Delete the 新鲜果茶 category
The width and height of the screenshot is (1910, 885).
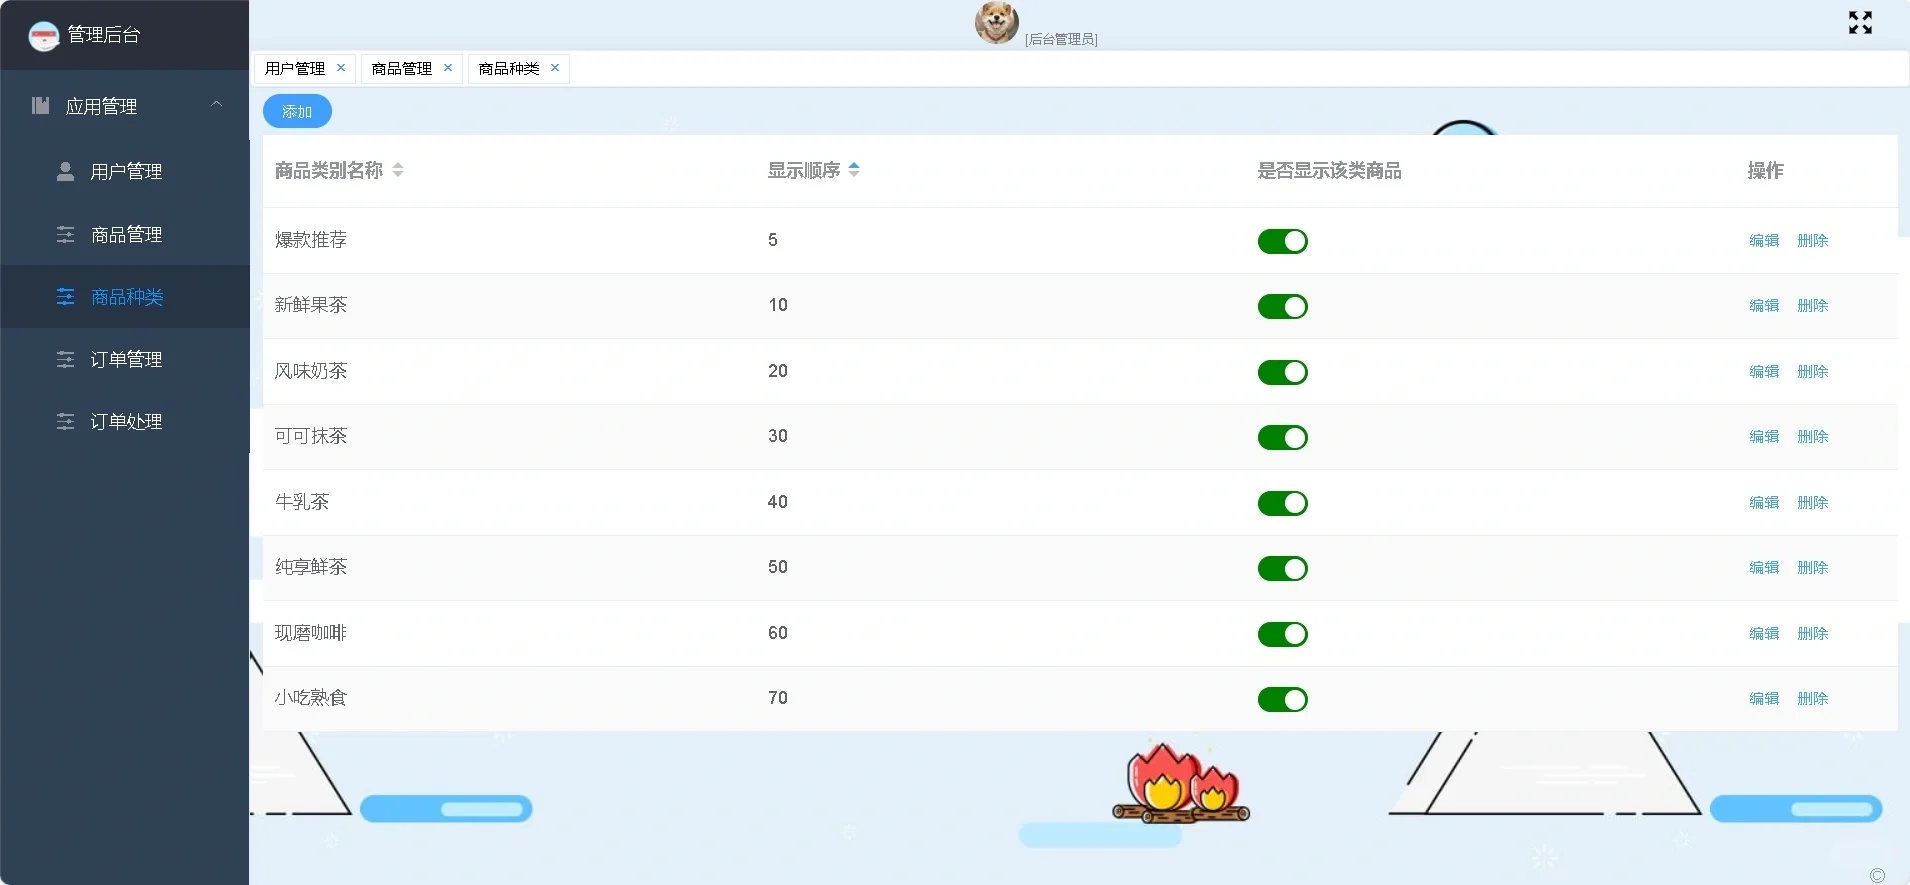coord(1812,305)
